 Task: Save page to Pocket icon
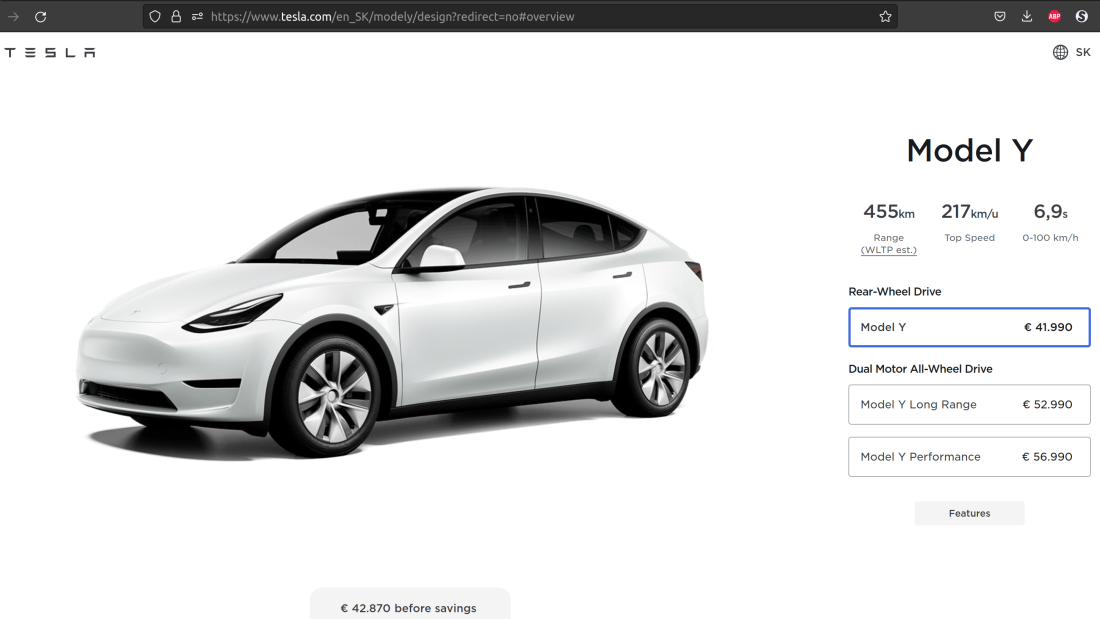click(x=1000, y=16)
